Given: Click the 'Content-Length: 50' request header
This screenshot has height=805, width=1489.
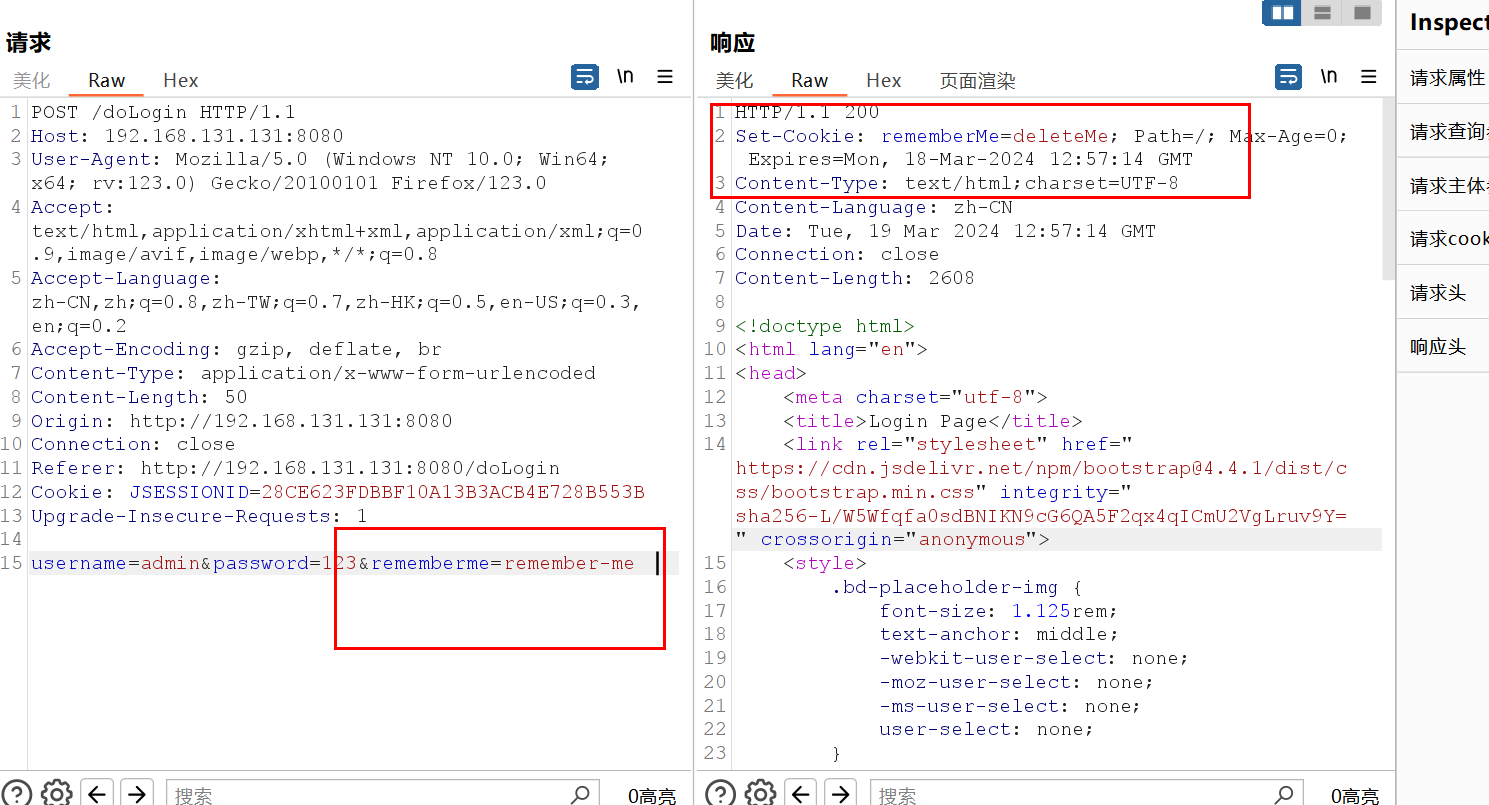Looking at the screenshot, I should pyautogui.click(x=139, y=397).
